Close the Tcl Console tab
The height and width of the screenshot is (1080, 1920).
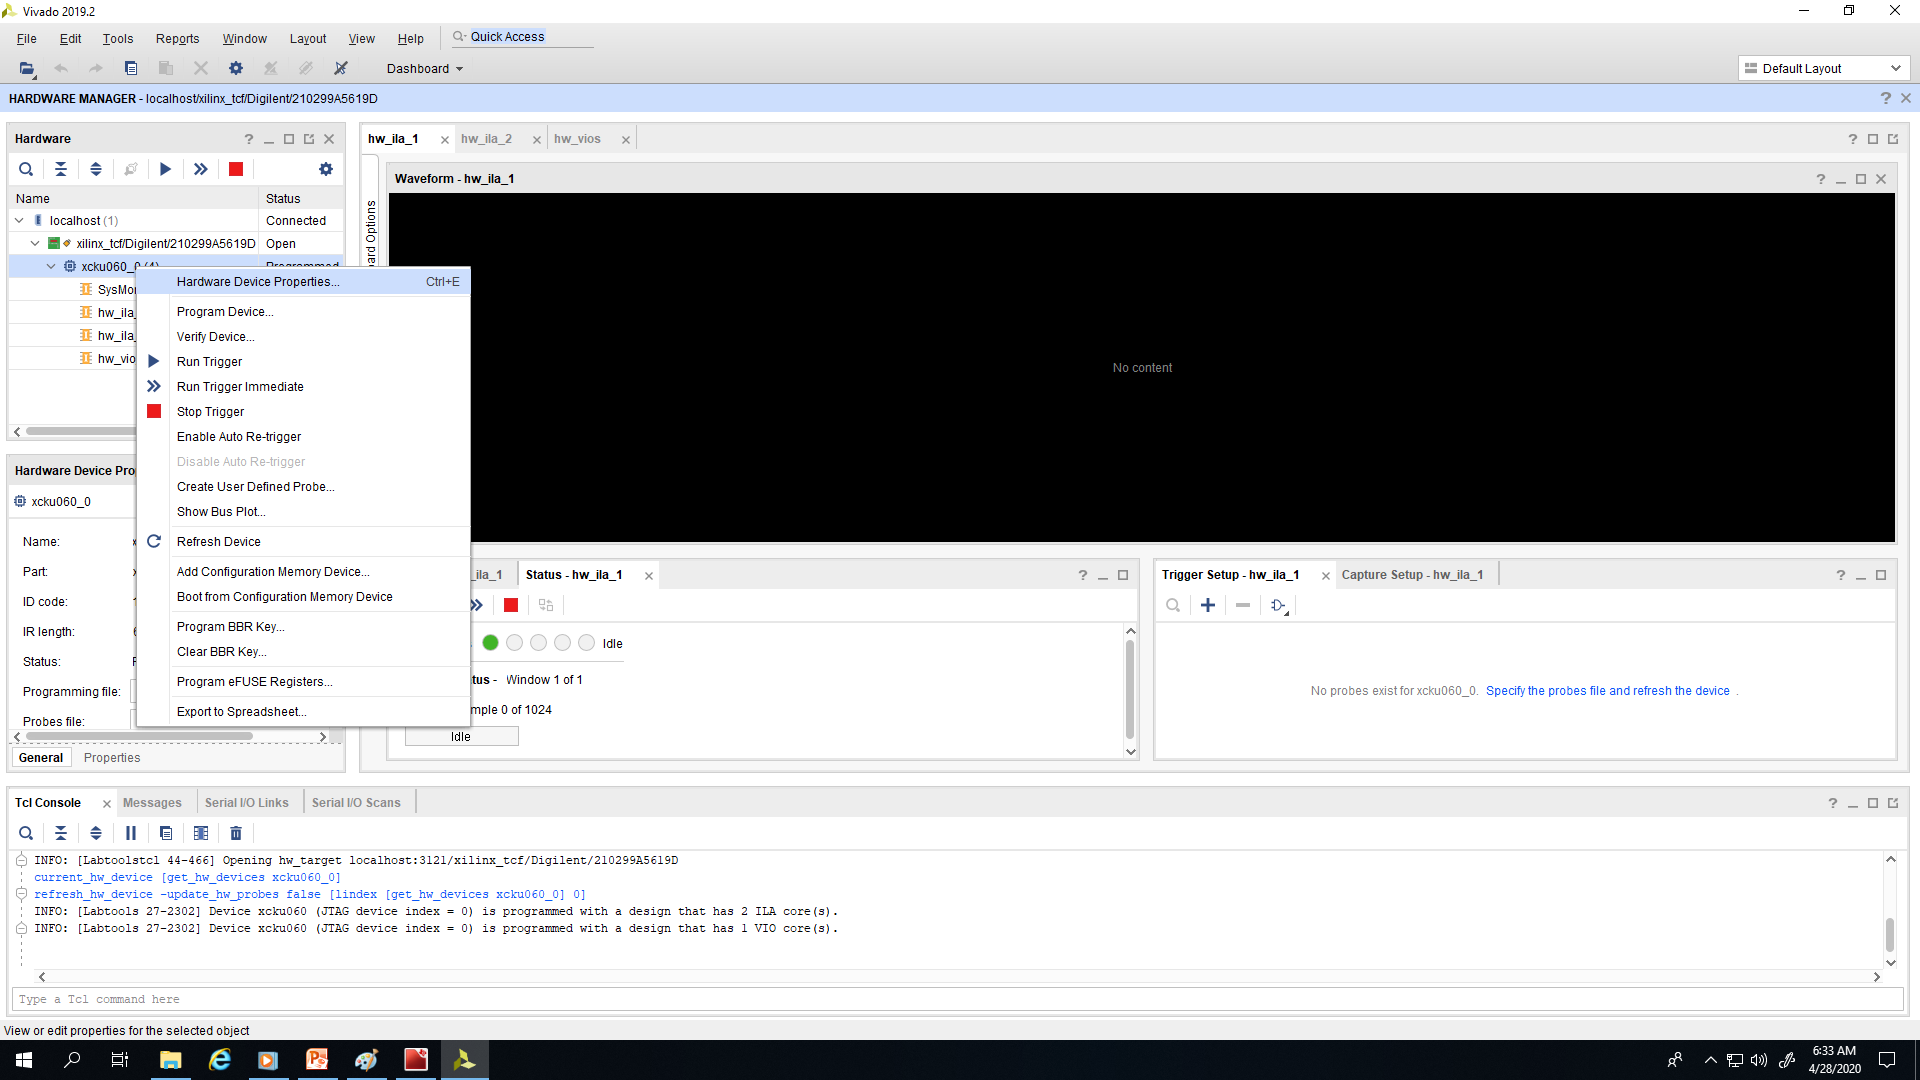[107, 804]
